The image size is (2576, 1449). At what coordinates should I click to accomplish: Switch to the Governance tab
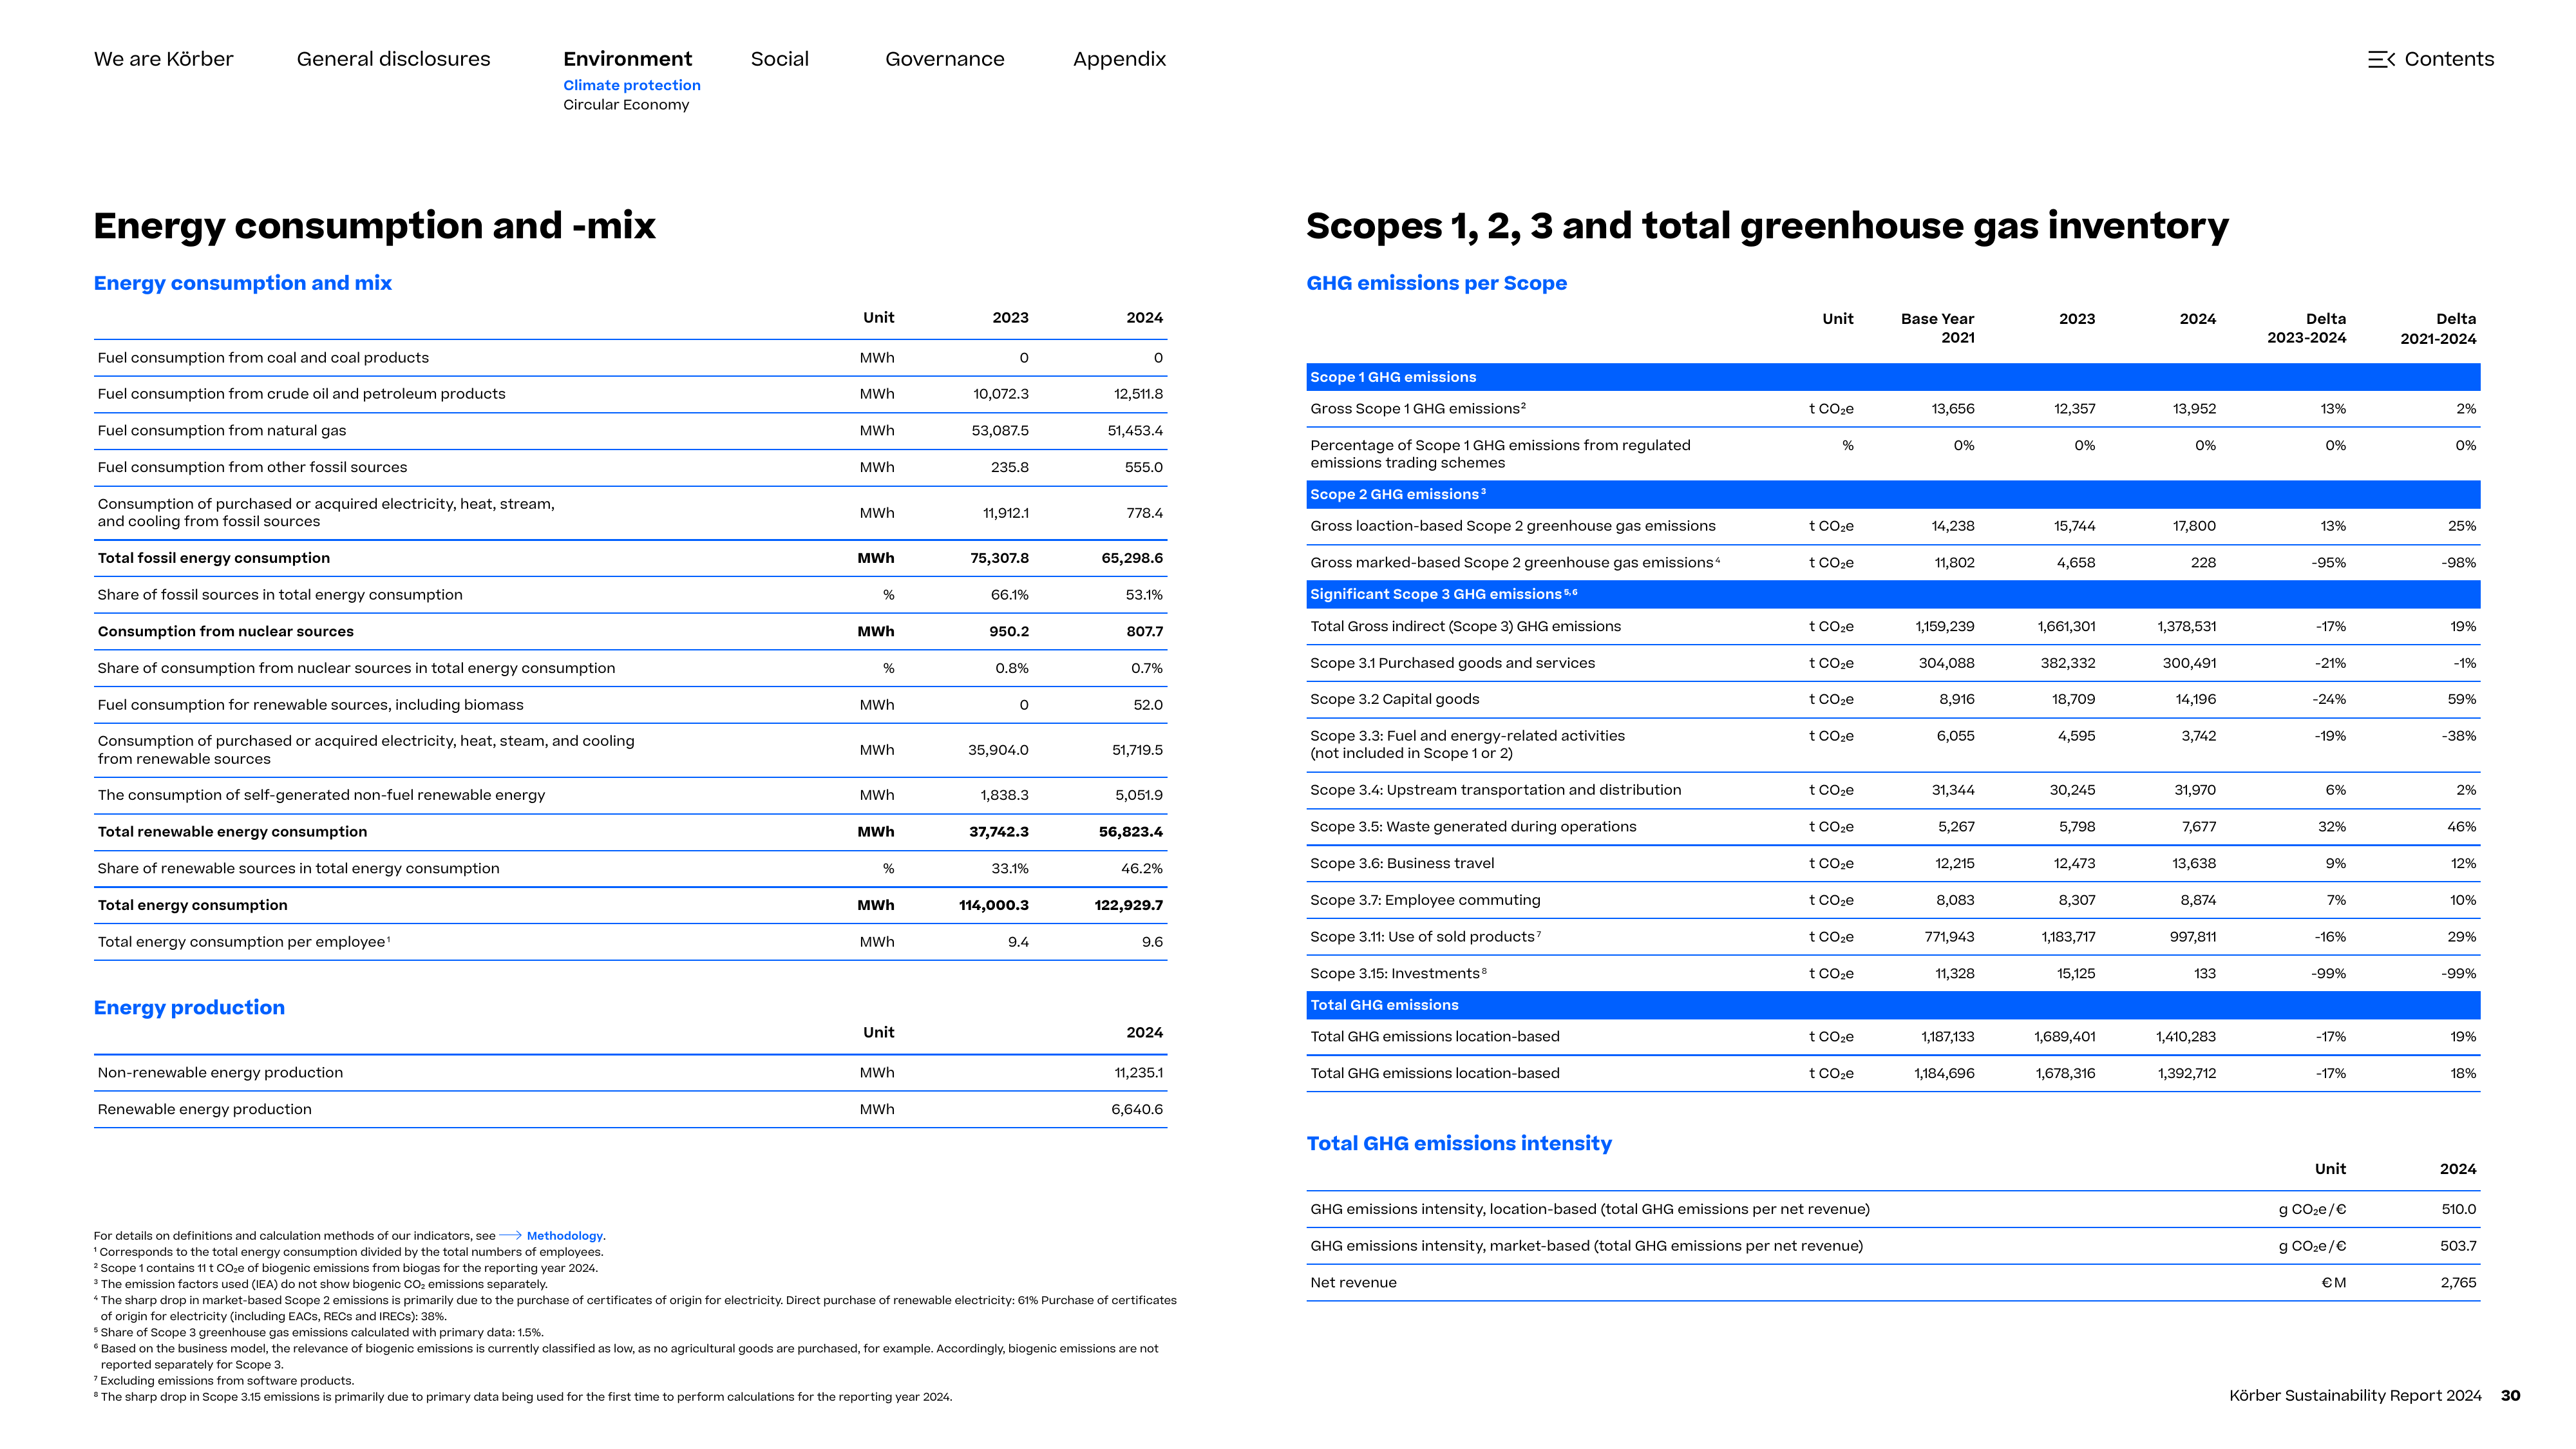(x=944, y=59)
